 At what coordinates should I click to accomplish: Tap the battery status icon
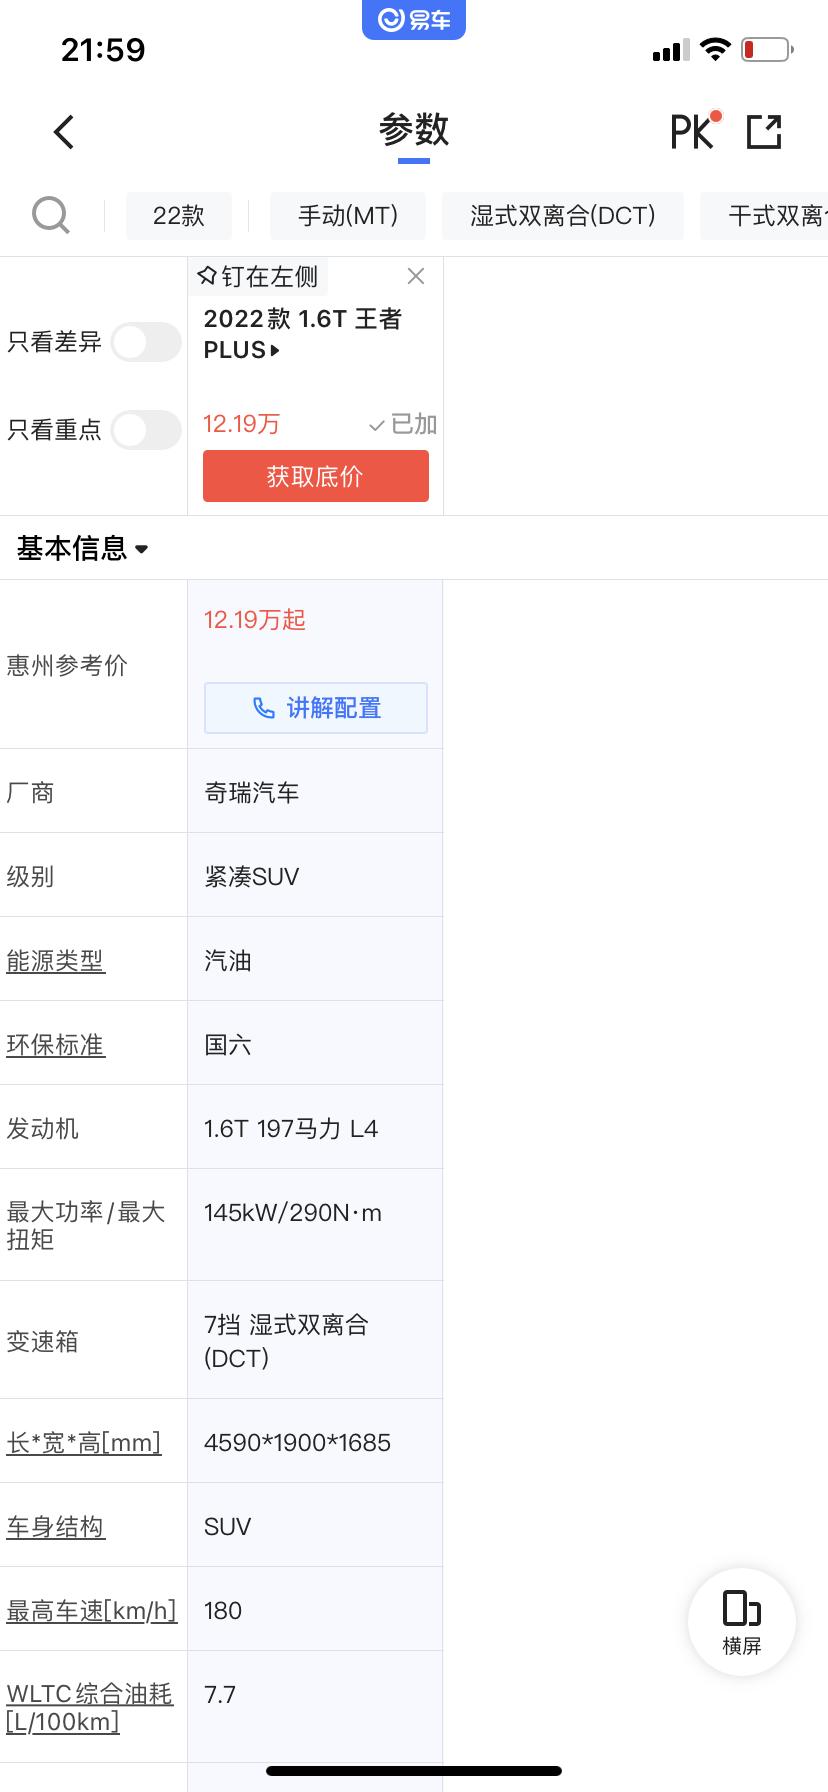(x=767, y=49)
